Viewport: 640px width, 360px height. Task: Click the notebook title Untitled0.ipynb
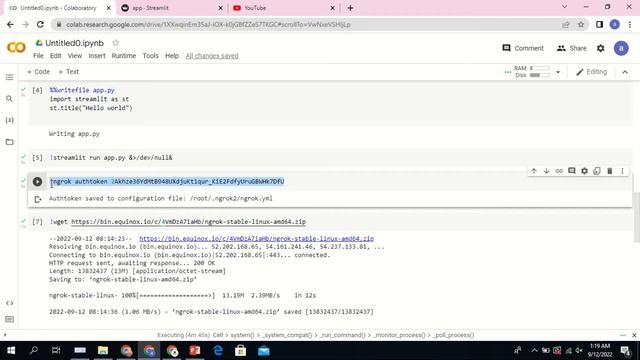point(74,43)
